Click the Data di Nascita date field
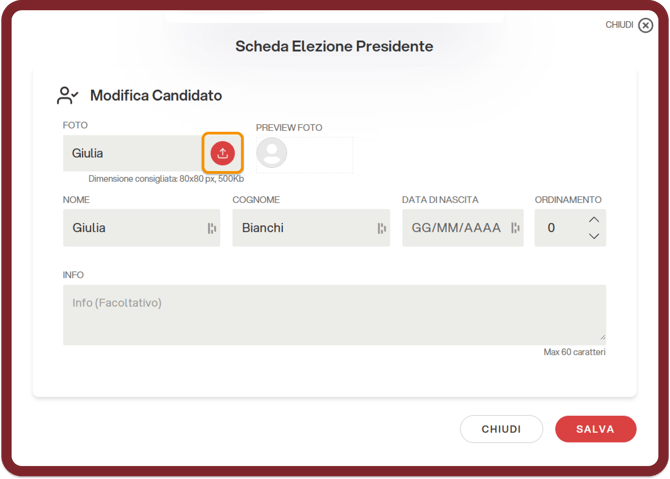Viewport: 670px width, 479px height. 455,228
